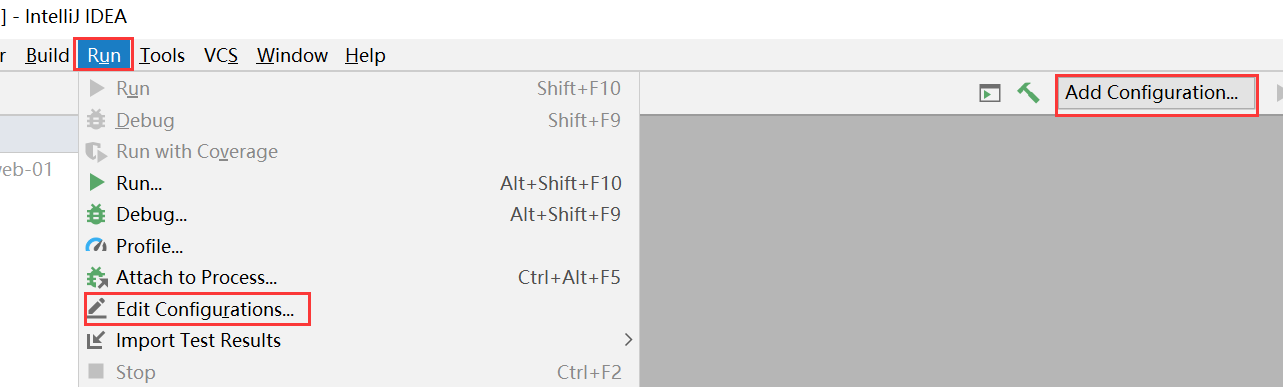The width and height of the screenshot is (1283, 387).
Task: Click the grey run arrow after Add Configuration
Action: (1278, 93)
